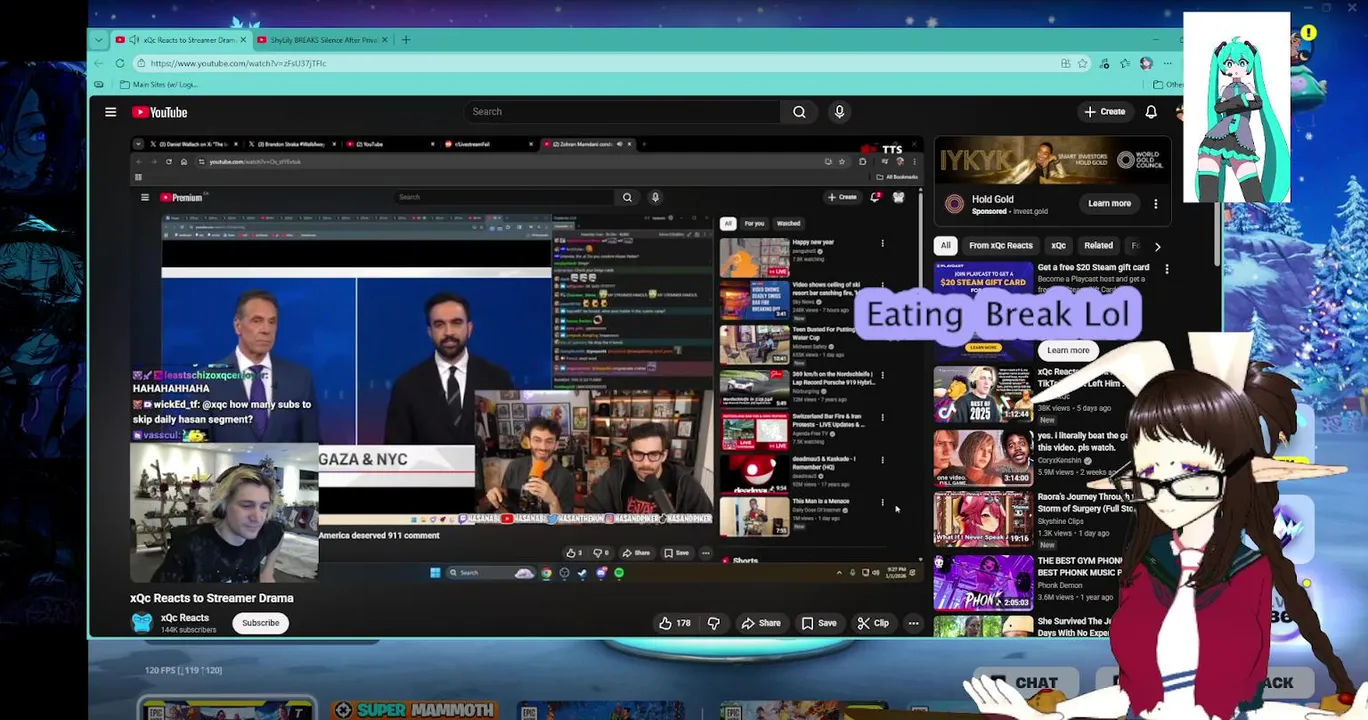Screen dimensions: 1368x720
Task: Click the split-screen icon left of the bookmark star
Action: (x=1065, y=63)
